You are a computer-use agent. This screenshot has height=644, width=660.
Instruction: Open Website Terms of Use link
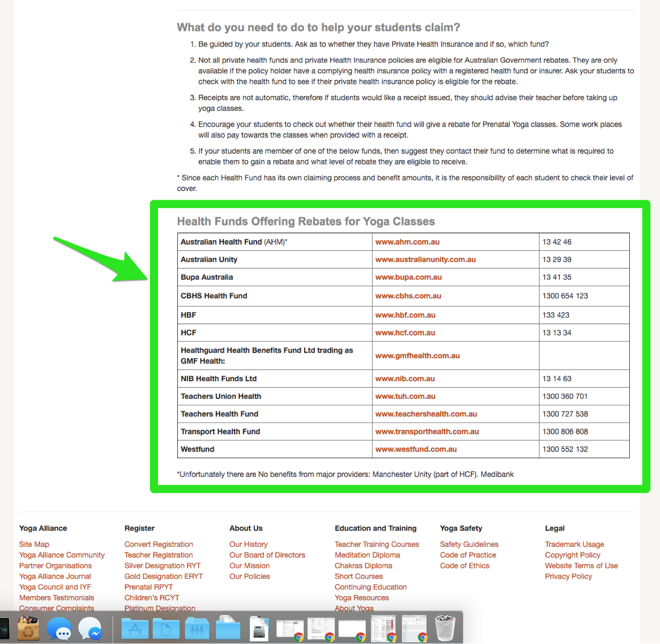(581, 566)
